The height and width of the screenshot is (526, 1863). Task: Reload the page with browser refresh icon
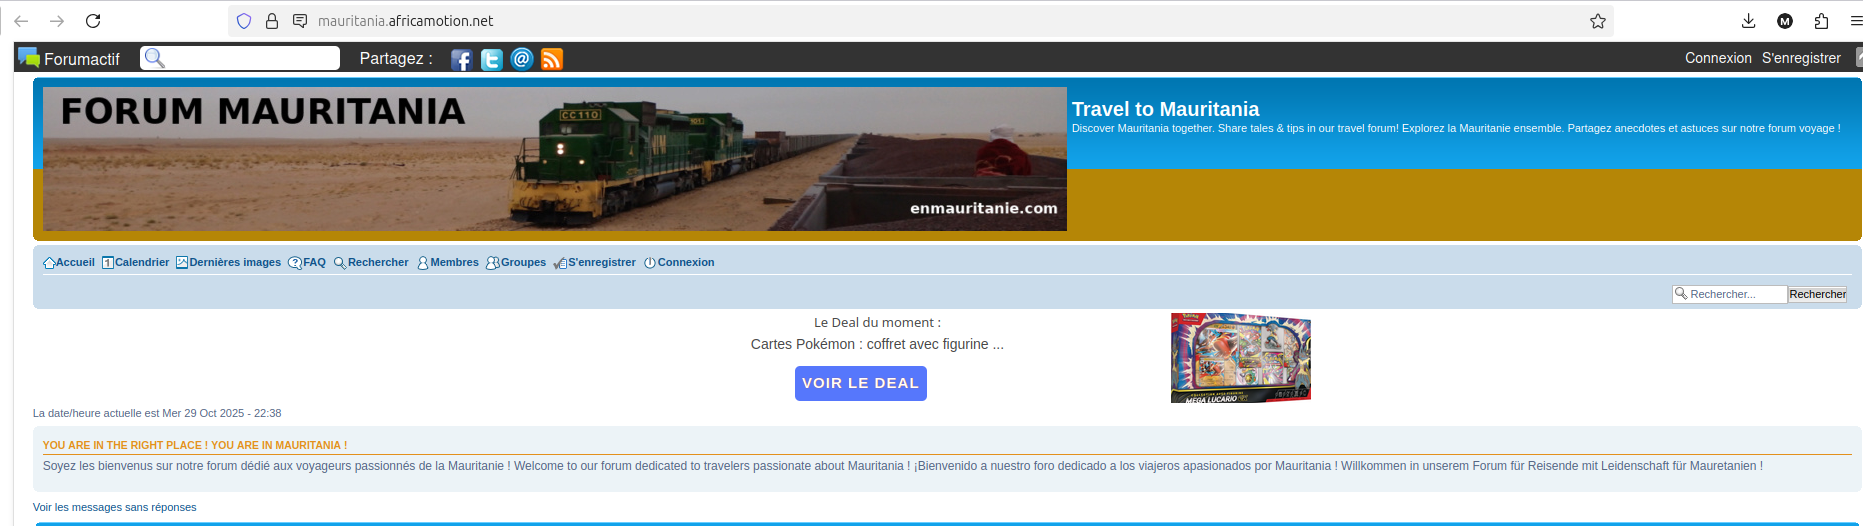(x=93, y=21)
